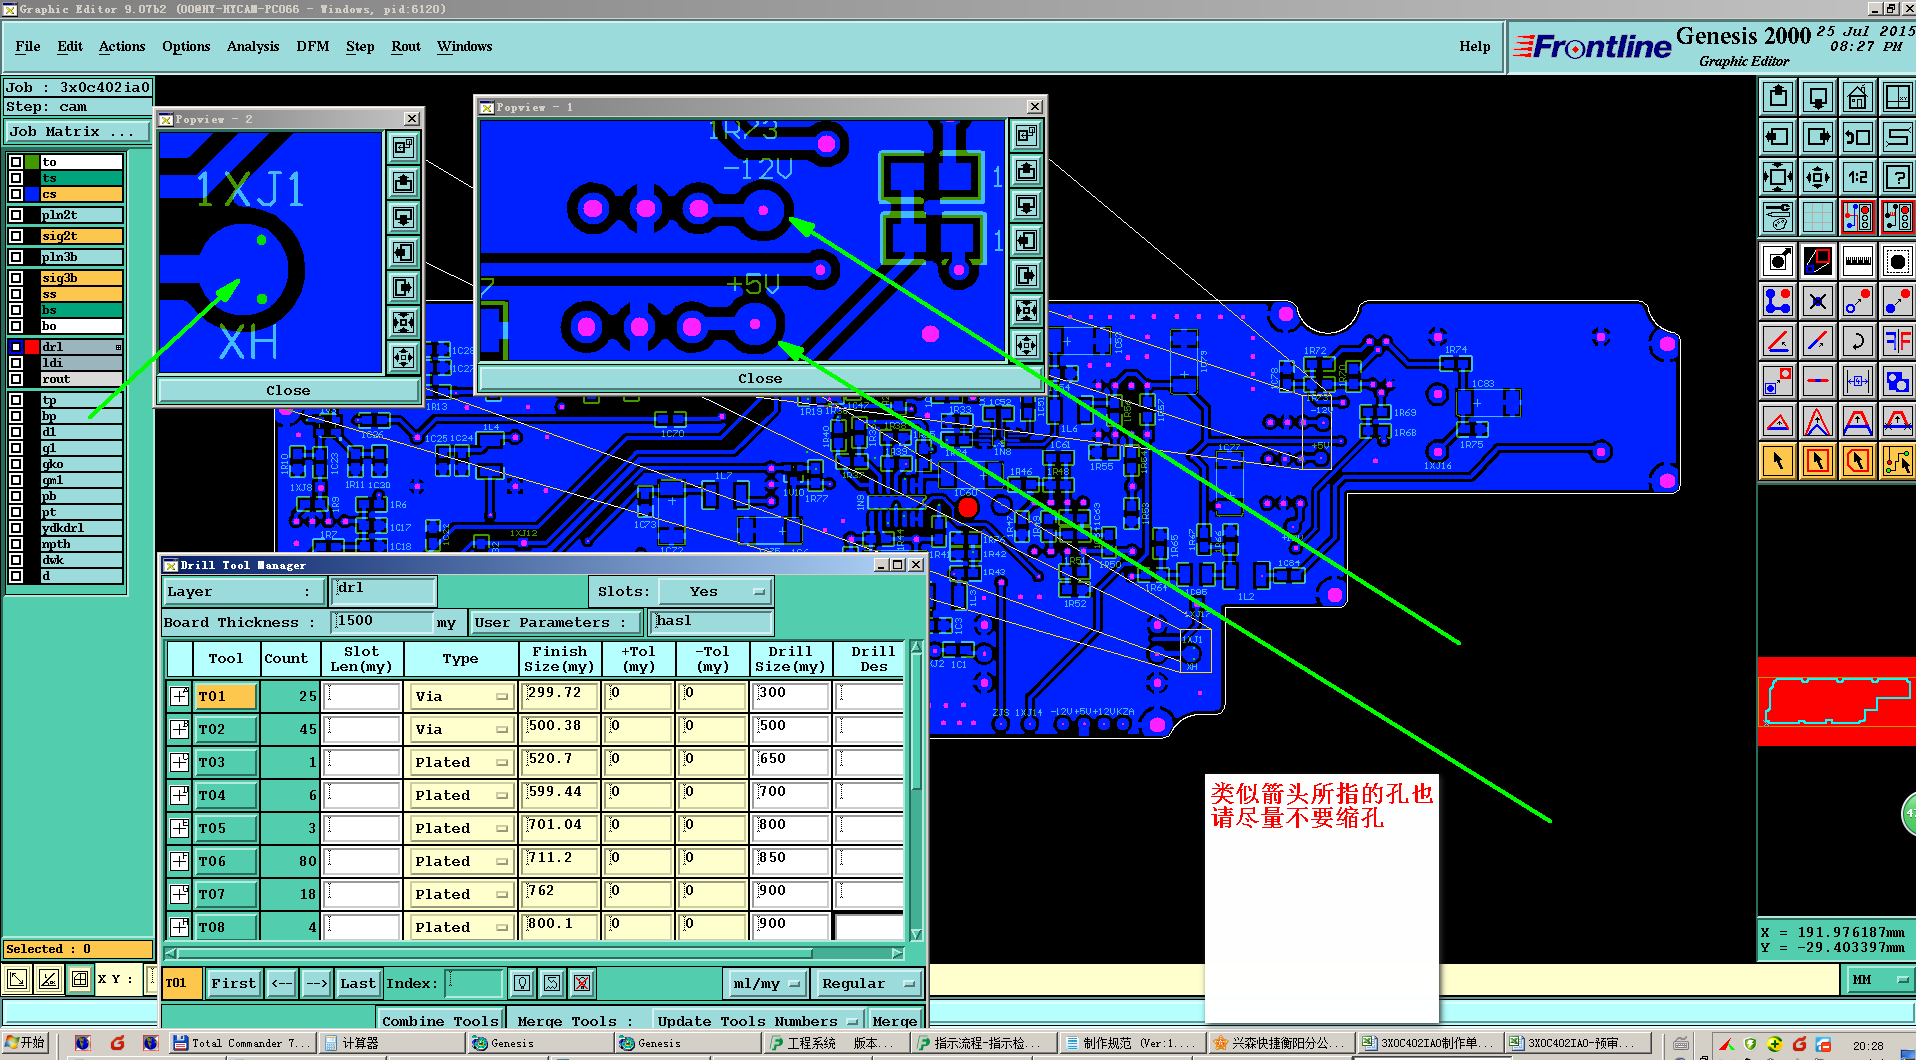The width and height of the screenshot is (1916, 1060).
Task: Click the home view icon
Action: click(x=1857, y=97)
